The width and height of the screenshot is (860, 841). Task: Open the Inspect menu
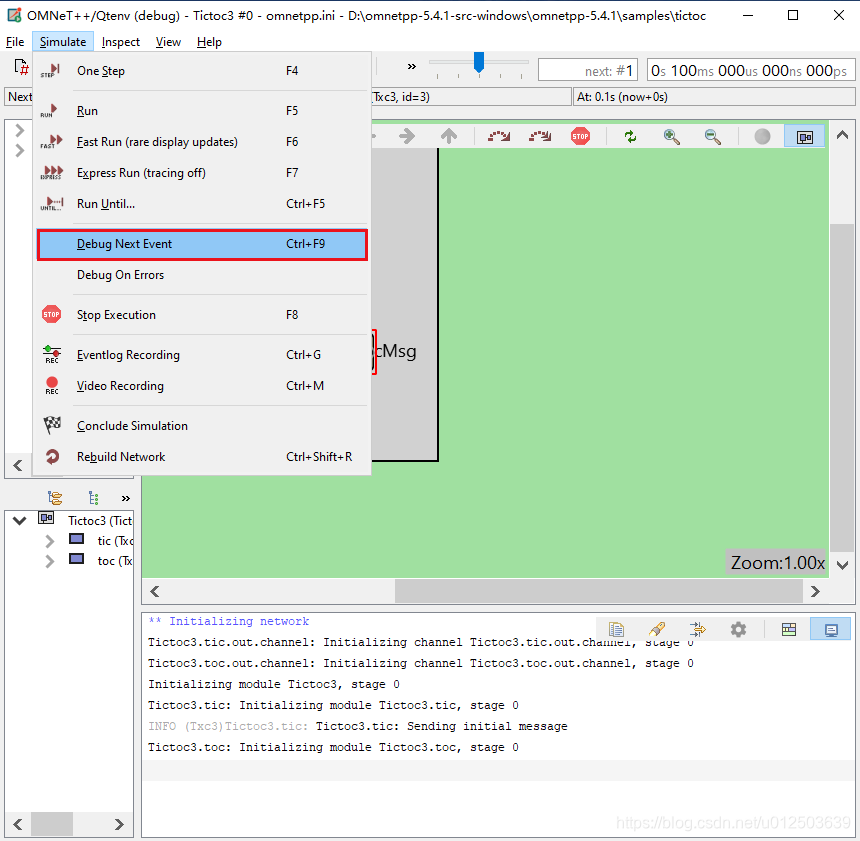120,41
